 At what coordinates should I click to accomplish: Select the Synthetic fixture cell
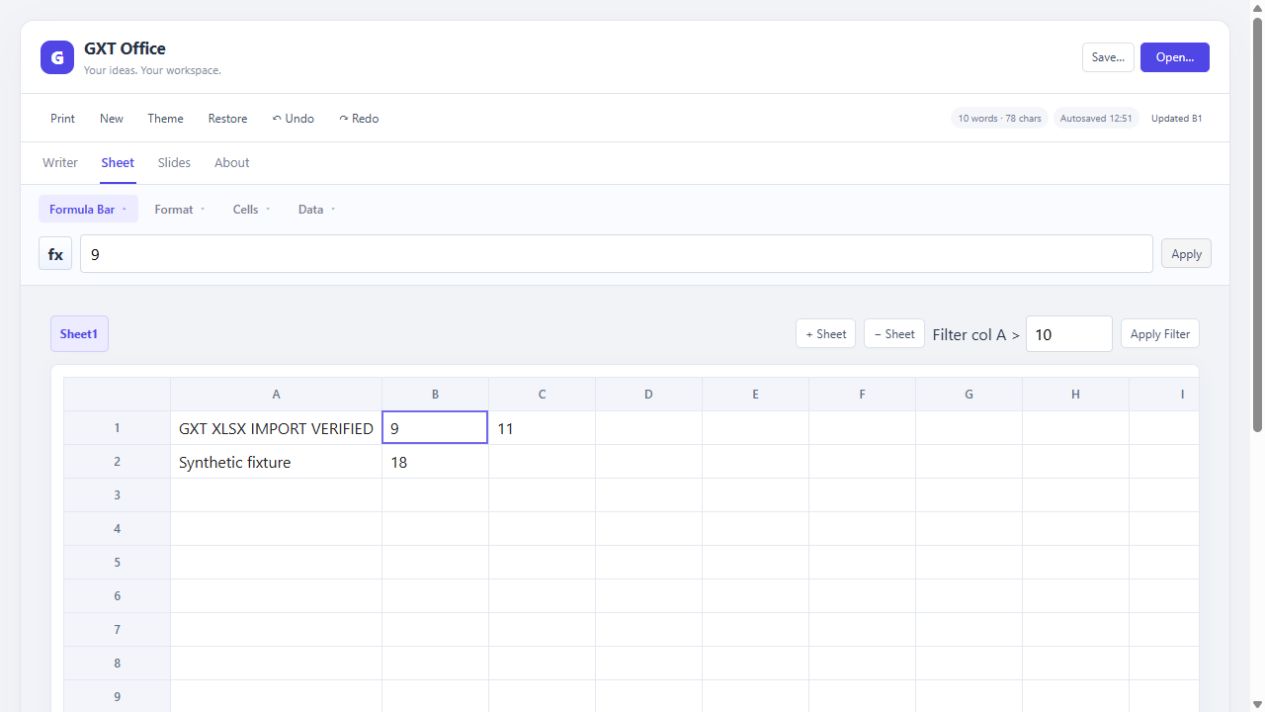(276, 462)
